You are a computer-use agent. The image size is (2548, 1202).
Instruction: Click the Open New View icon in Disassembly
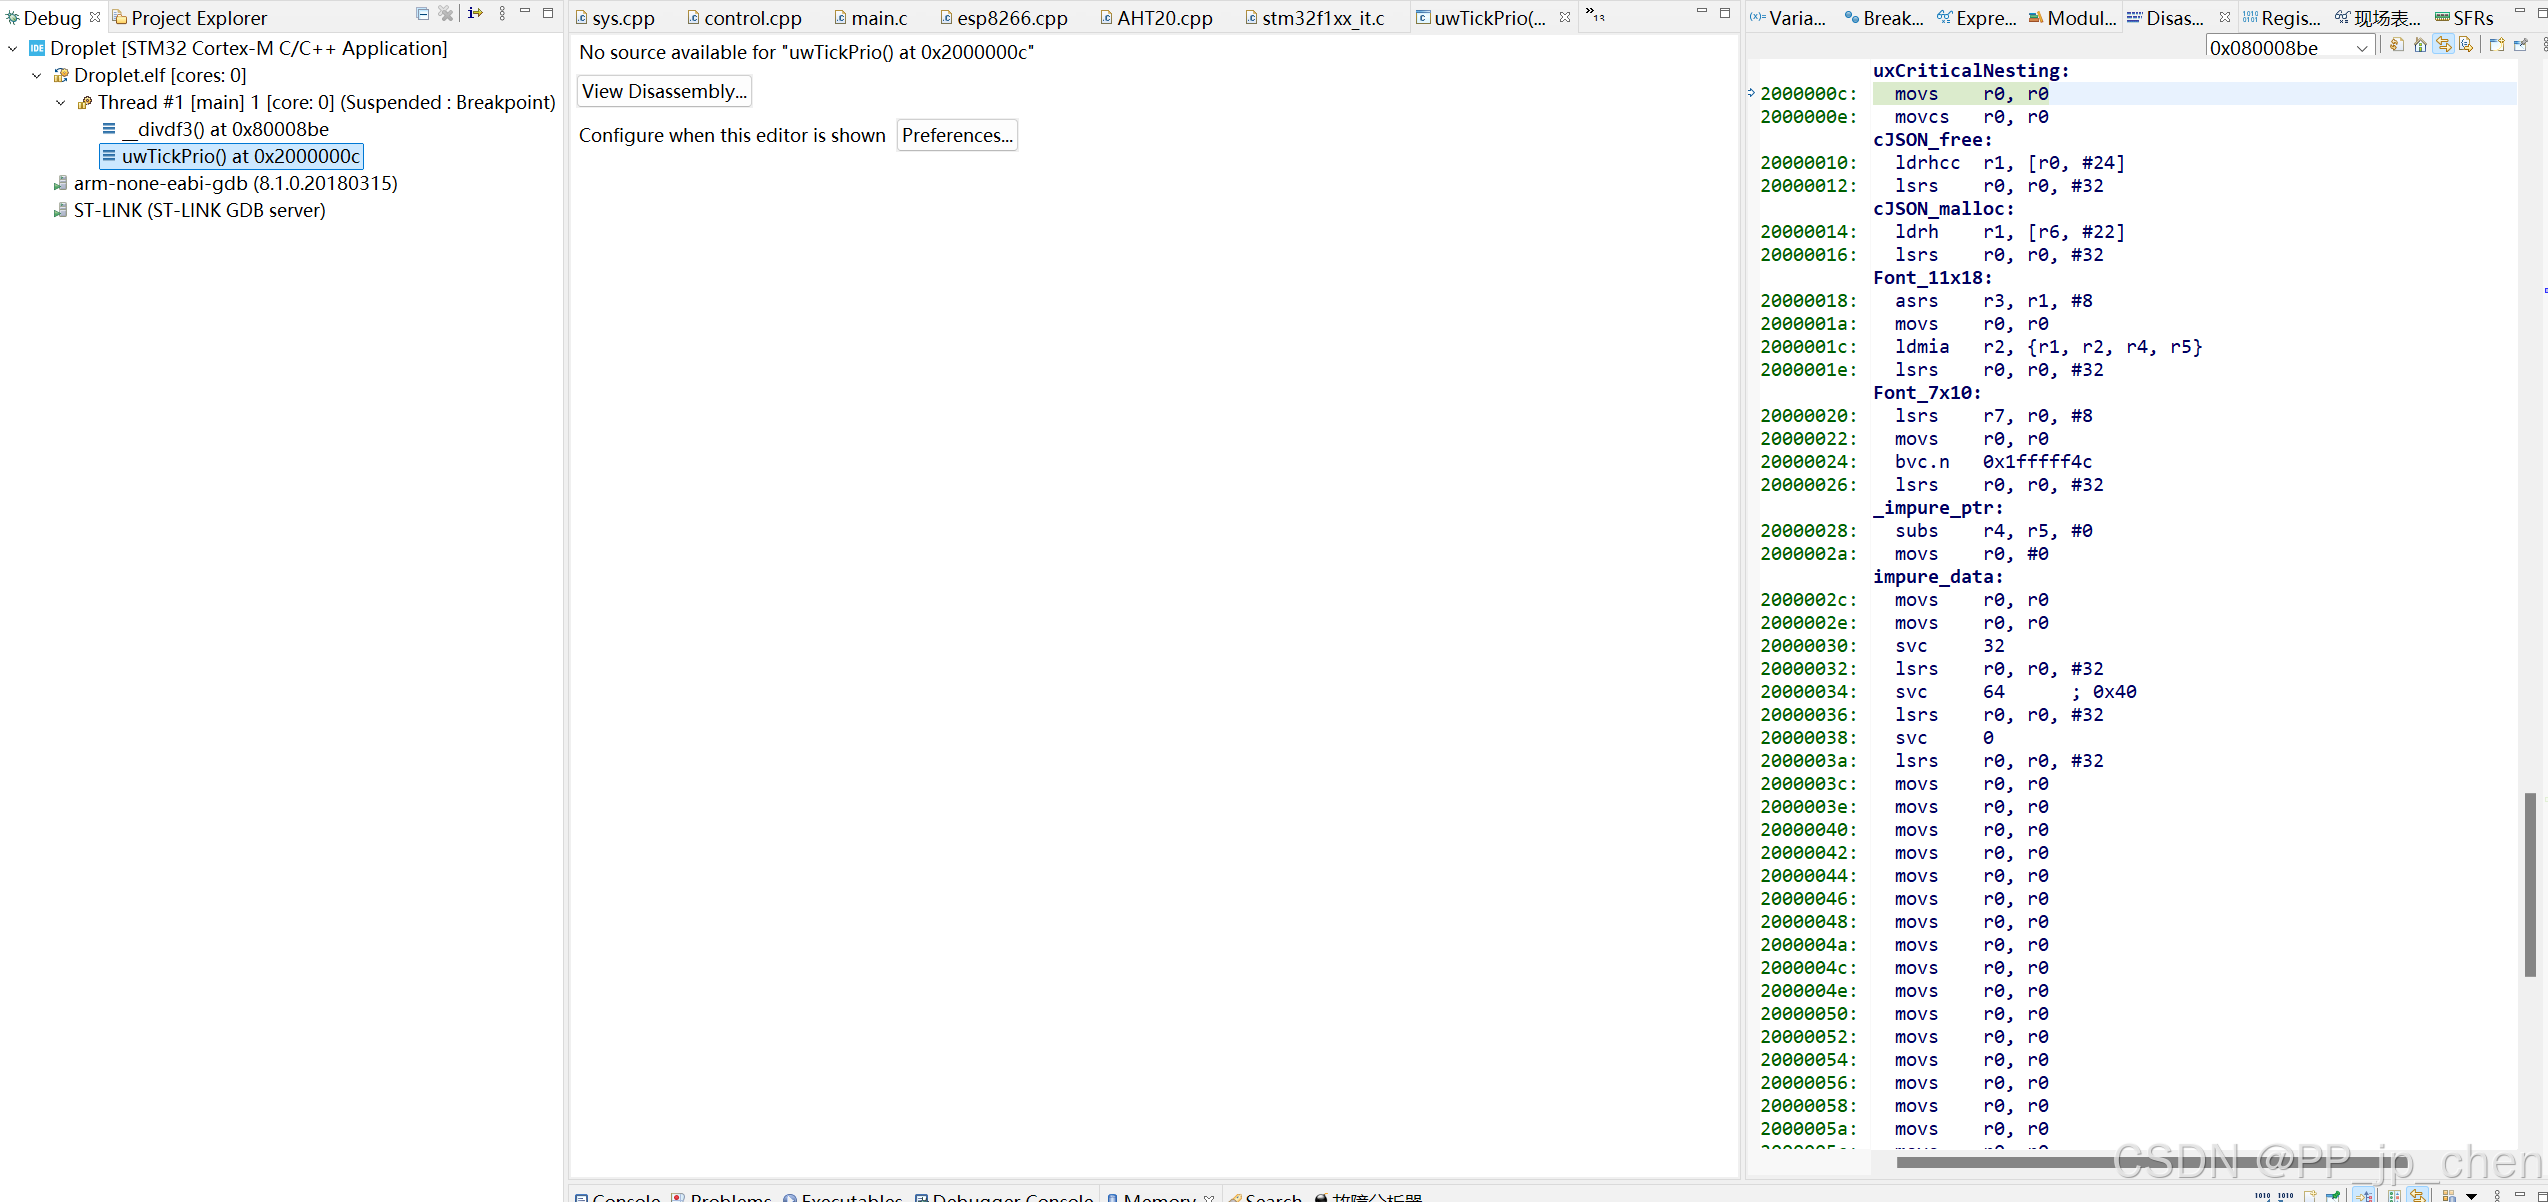pos(2497,45)
